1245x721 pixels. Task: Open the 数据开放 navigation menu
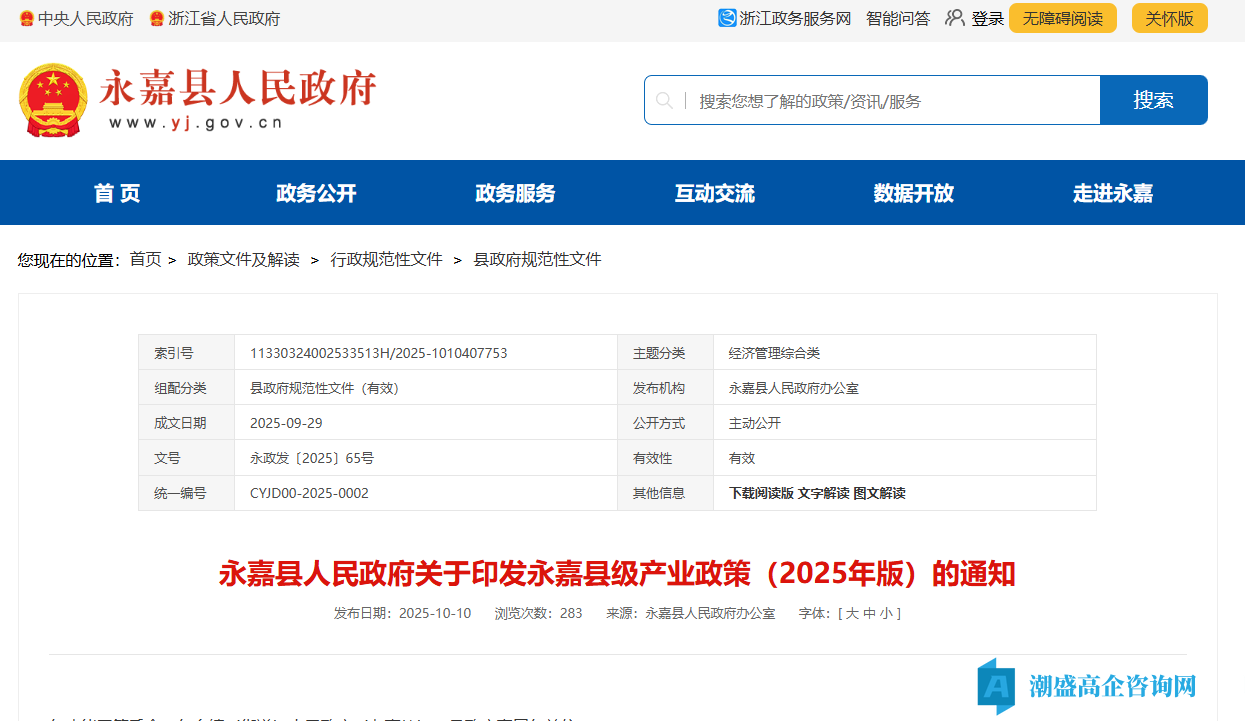pyautogui.click(x=913, y=193)
